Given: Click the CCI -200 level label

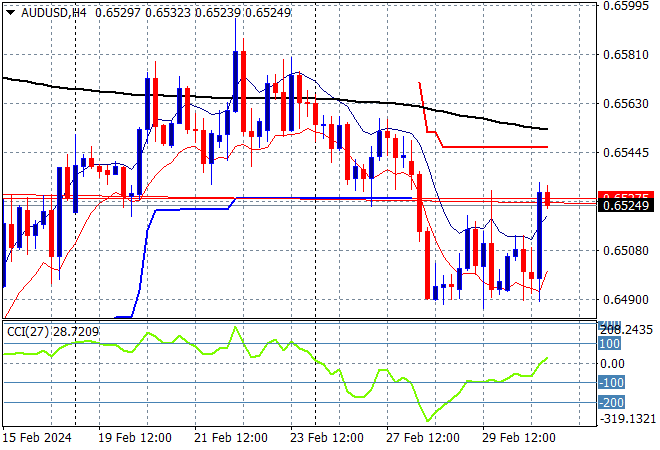Looking at the screenshot, I should click(610, 402).
